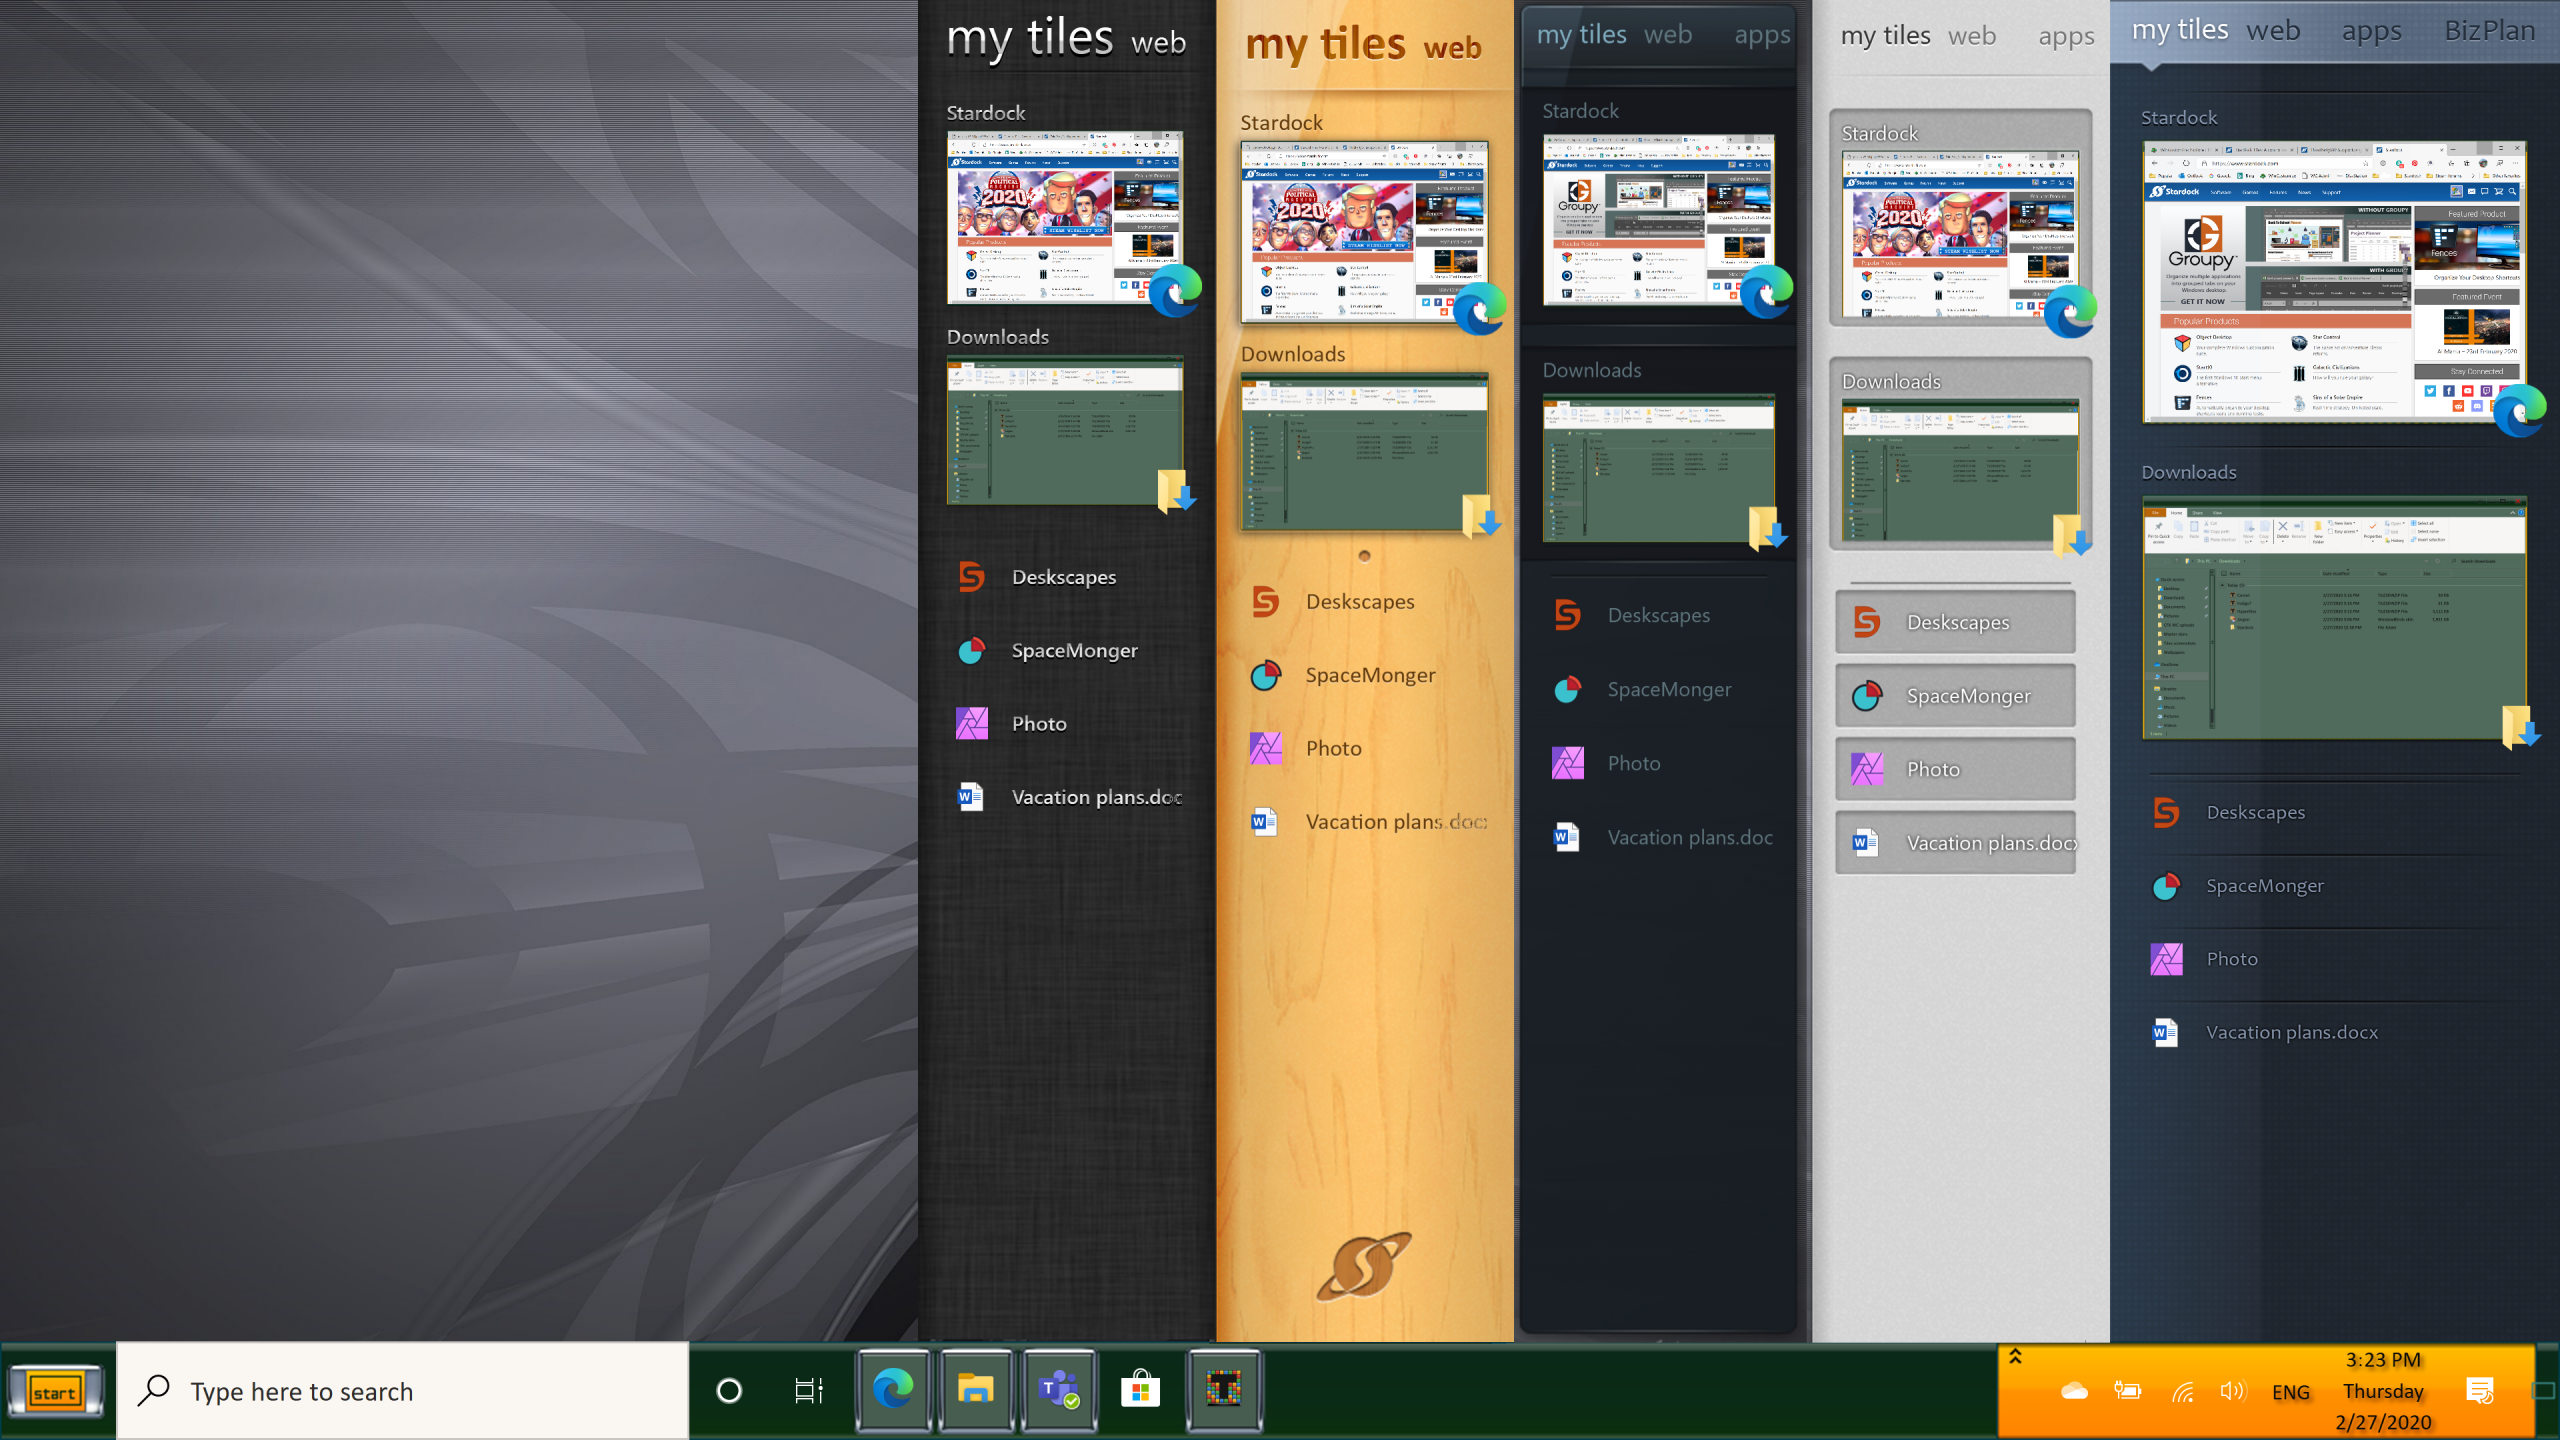Click the Start button on taskbar
The width and height of the screenshot is (2560, 1440).
click(55, 1391)
